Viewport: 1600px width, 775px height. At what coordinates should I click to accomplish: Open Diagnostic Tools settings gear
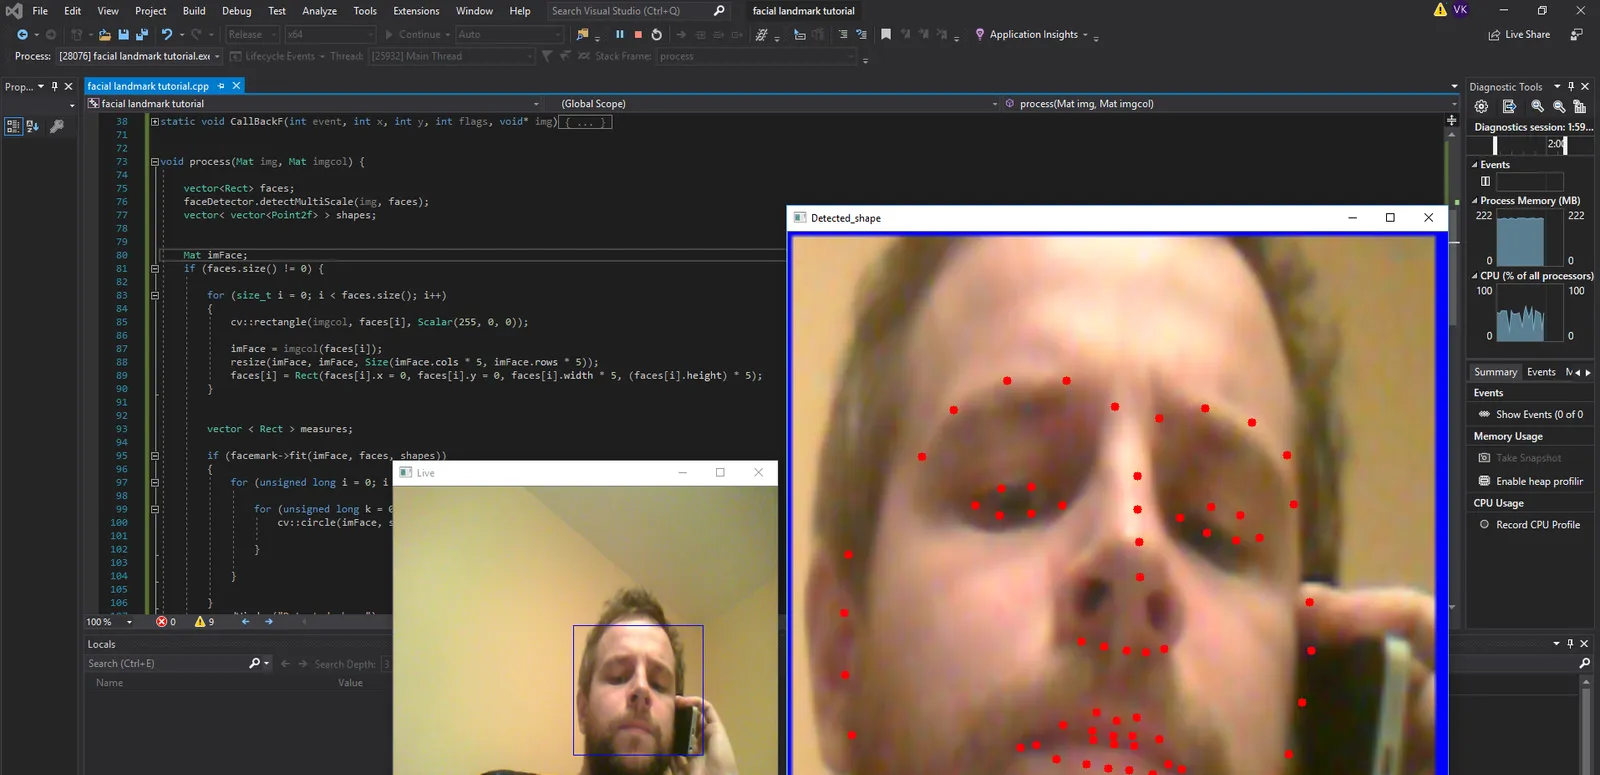(x=1482, y=106)
